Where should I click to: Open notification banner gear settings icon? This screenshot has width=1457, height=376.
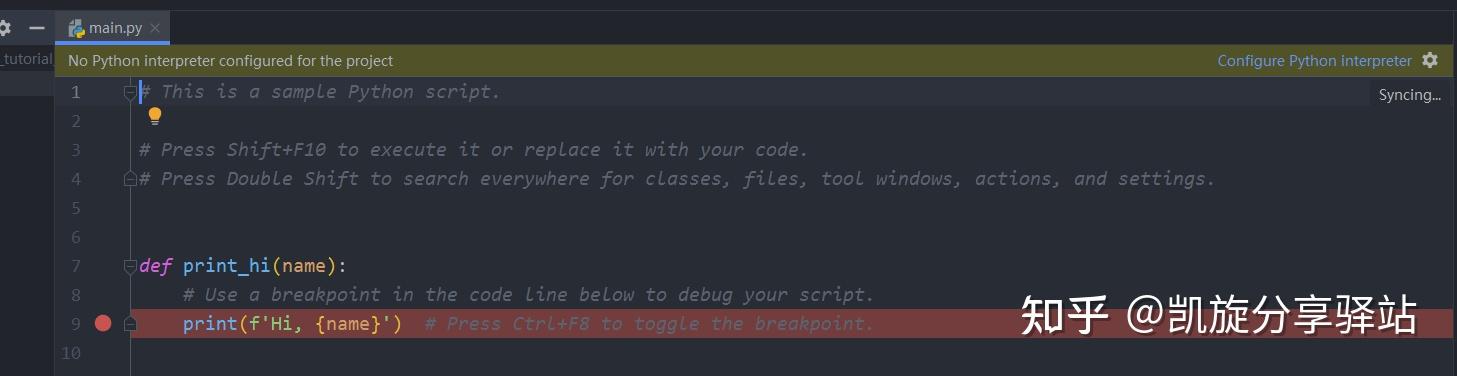(x=1430, y=60)
